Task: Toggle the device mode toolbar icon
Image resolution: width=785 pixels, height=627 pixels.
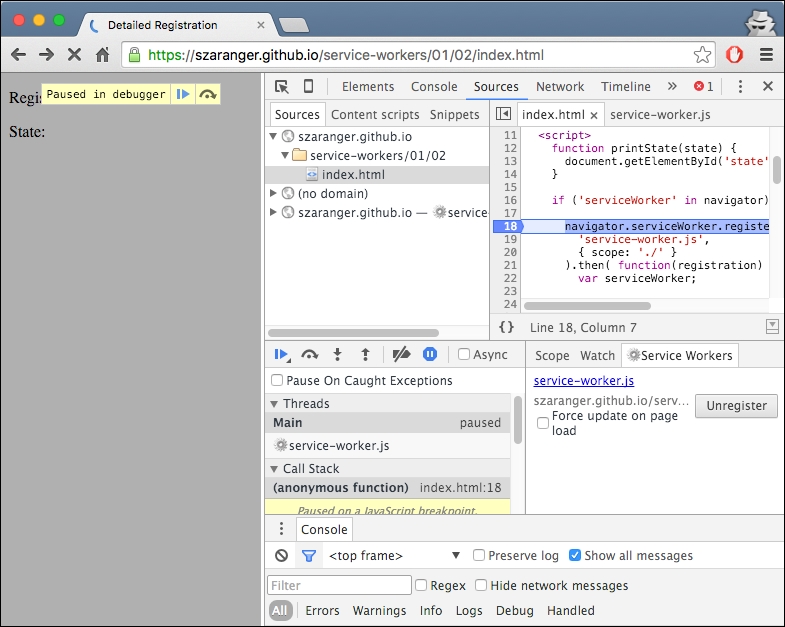Action: tap(309, 87)
